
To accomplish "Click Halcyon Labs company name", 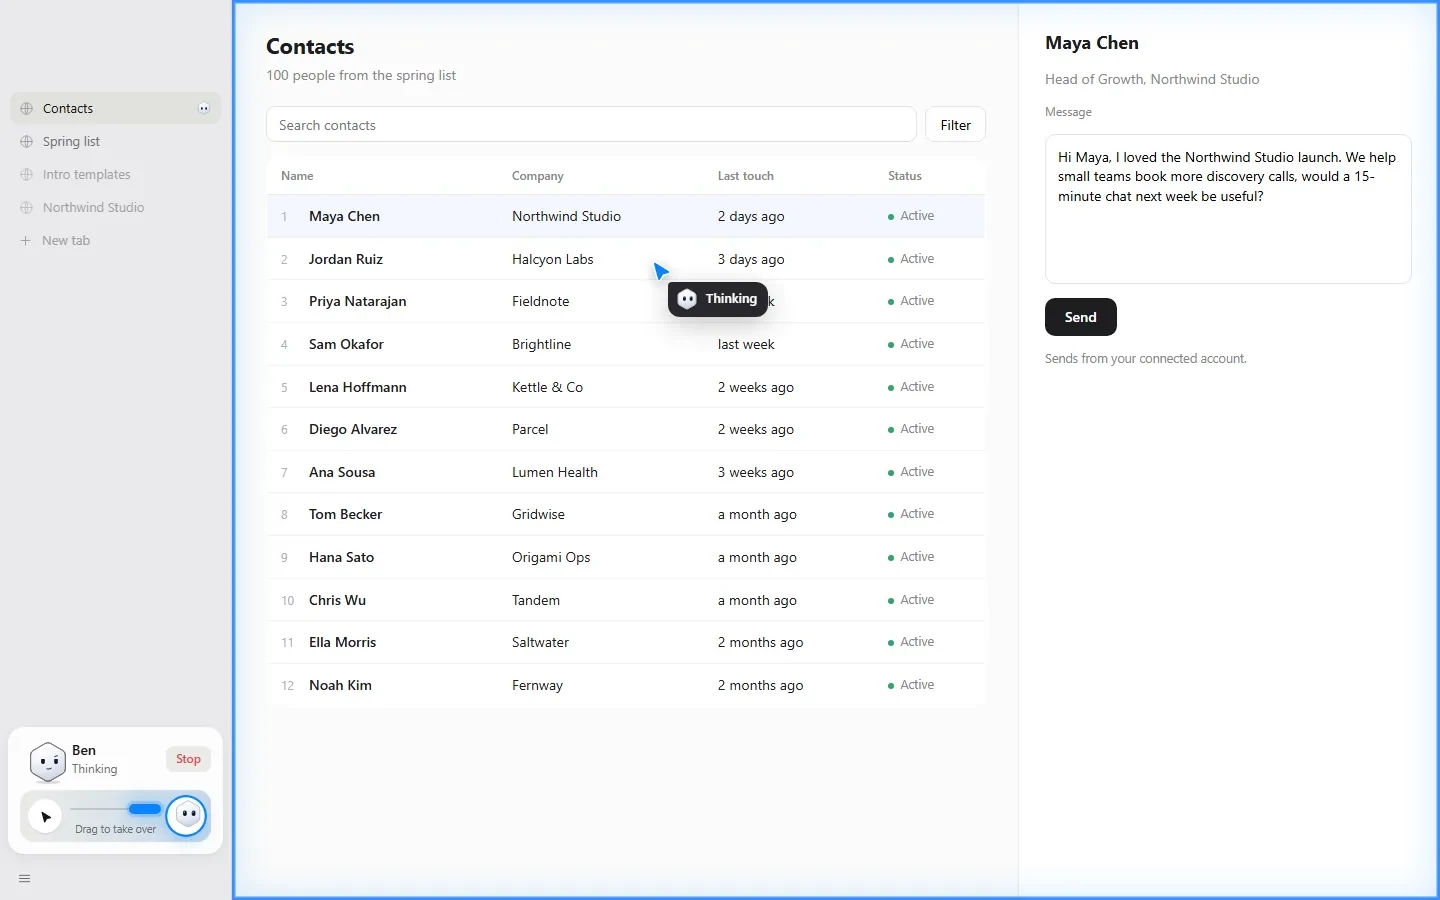I will pos(553,259).
